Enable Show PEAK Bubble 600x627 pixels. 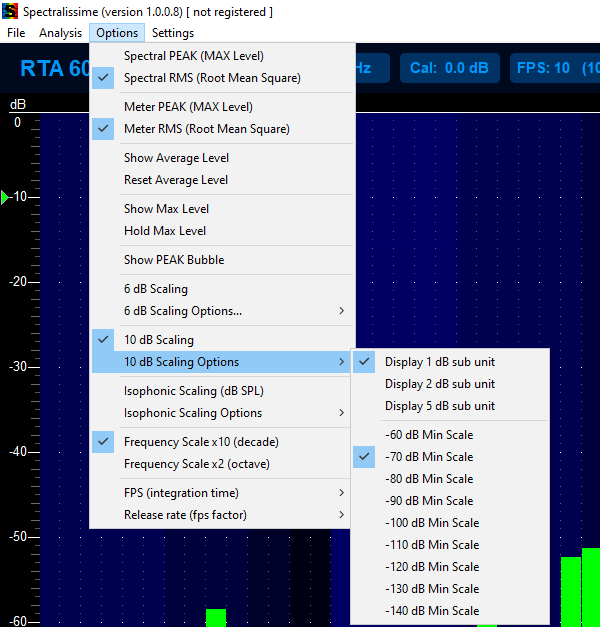(174, 260)
